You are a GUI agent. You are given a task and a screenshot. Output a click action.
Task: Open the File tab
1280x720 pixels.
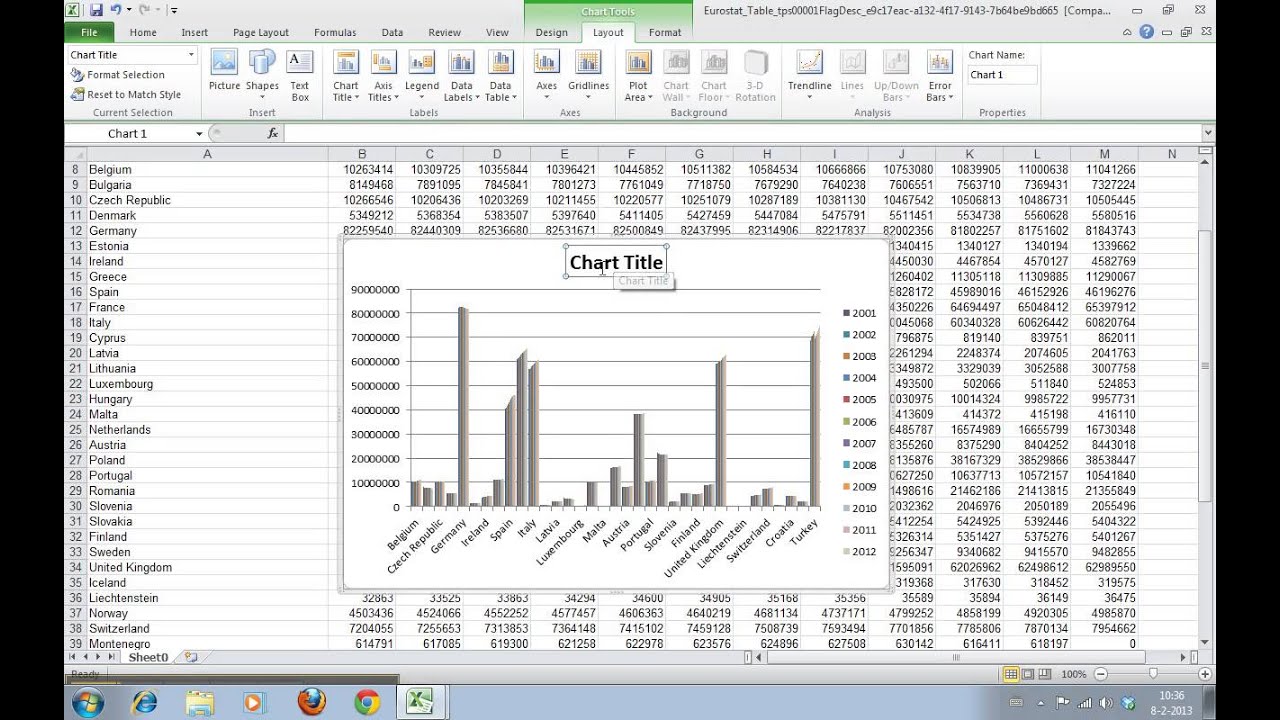pyautogui.click(x=89, y=32)
